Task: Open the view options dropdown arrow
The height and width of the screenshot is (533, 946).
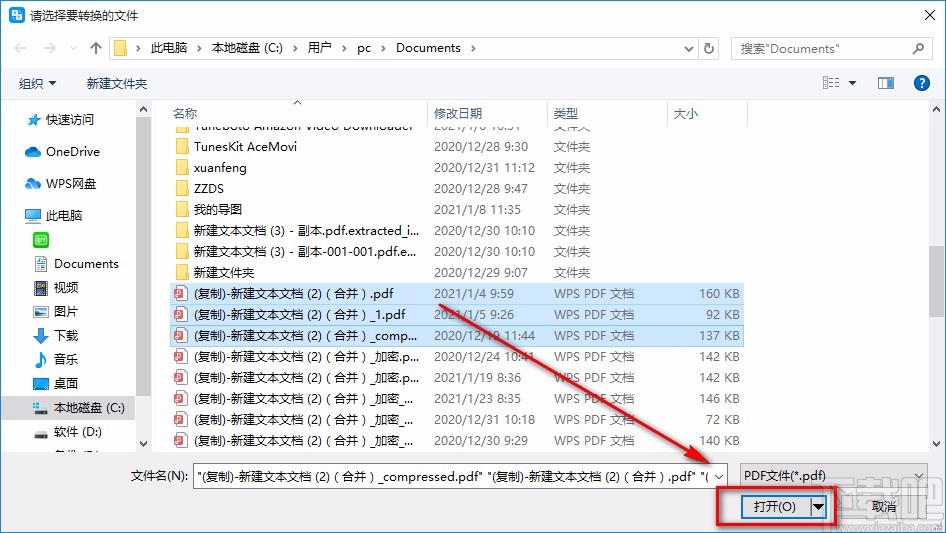Action: 852,83
